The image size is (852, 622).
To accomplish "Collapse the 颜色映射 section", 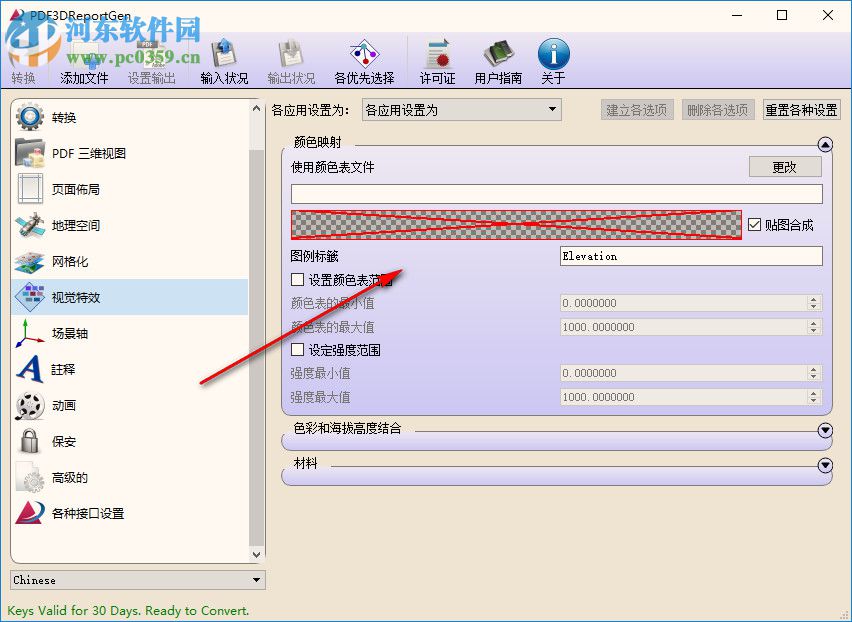I will pos(824,144).
